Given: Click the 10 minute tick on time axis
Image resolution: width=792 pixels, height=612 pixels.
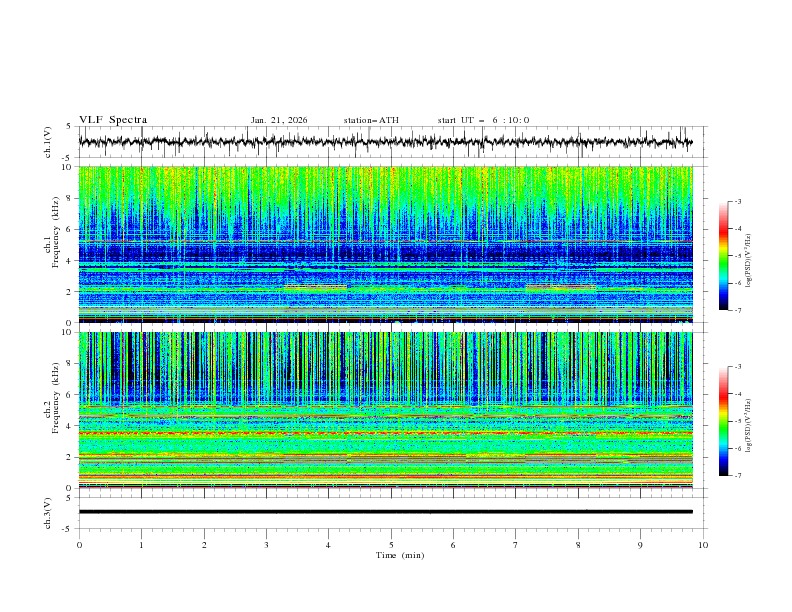Looking at the screenshot, I should (x=703, y=544).
